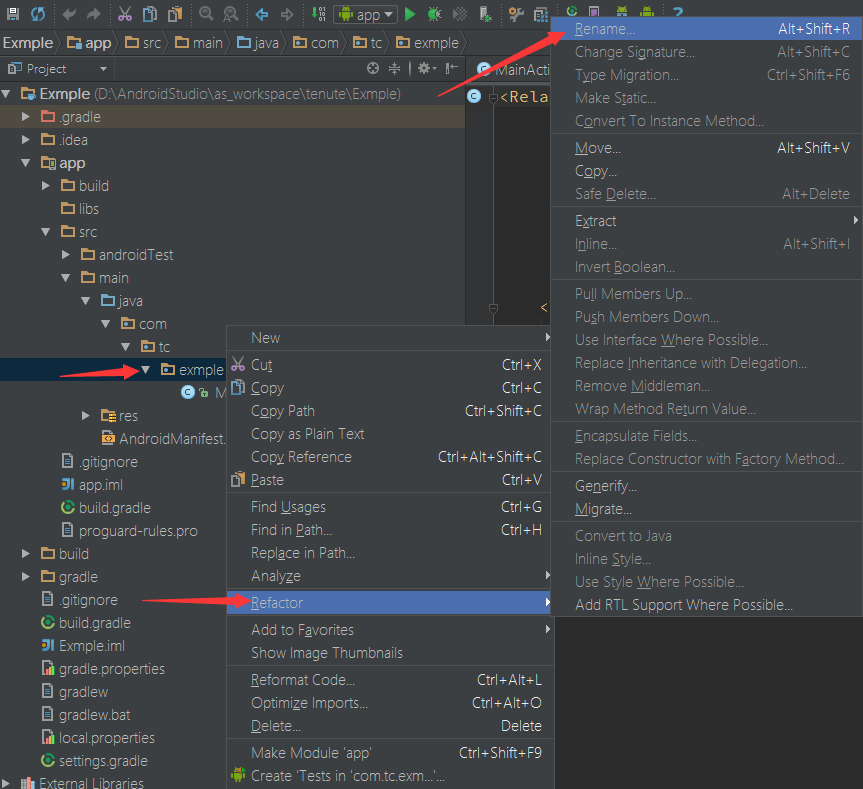863x789 pixels.
Task: Click the Debug bug toolbar icon
Action: [x=435, y=14]
